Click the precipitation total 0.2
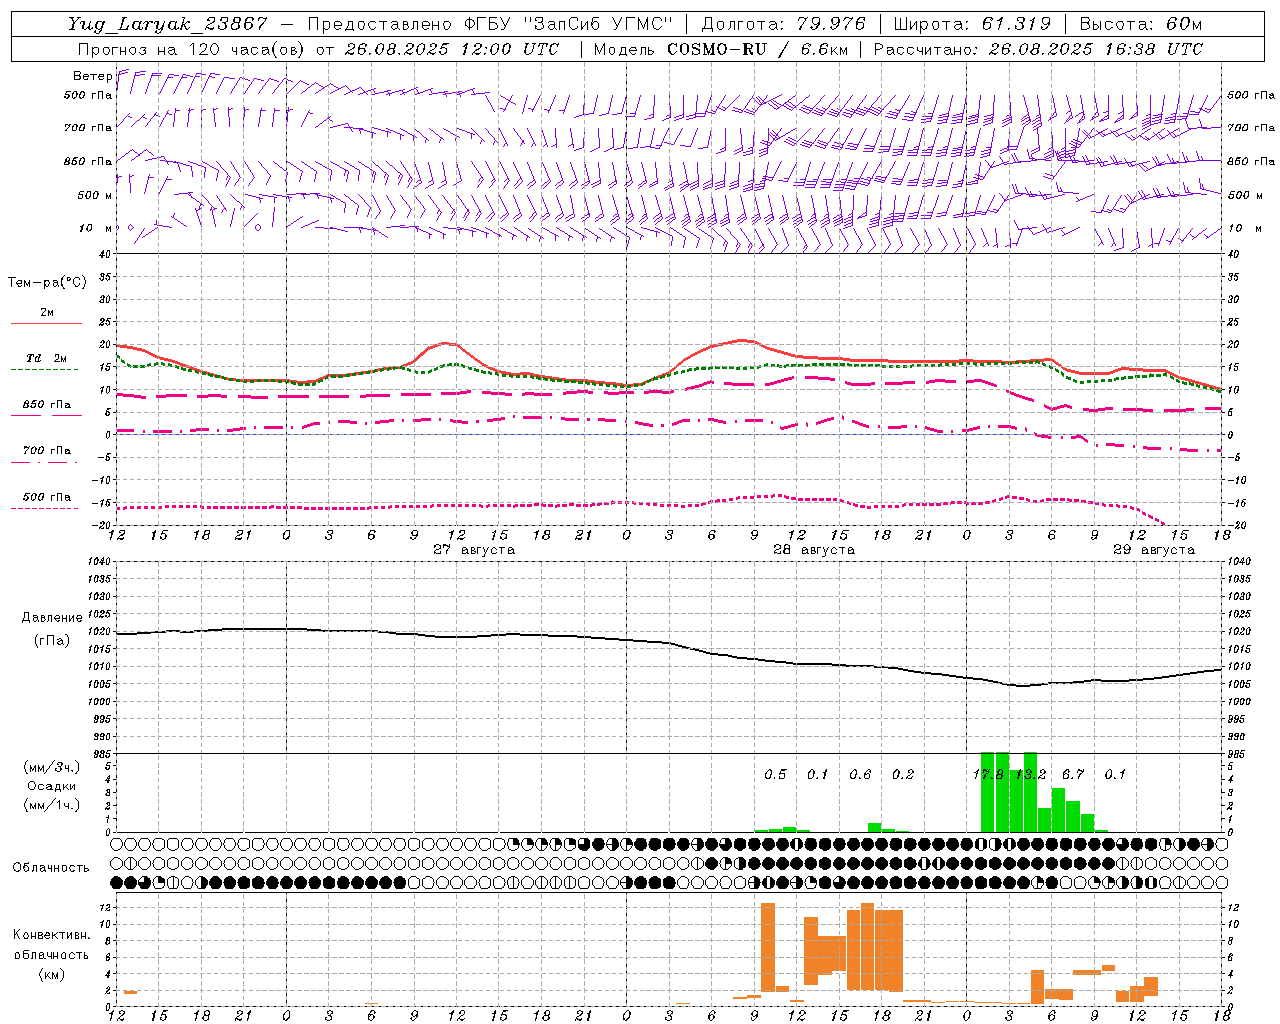Viewport: 1280px width, 1024px height. [903, 775]
